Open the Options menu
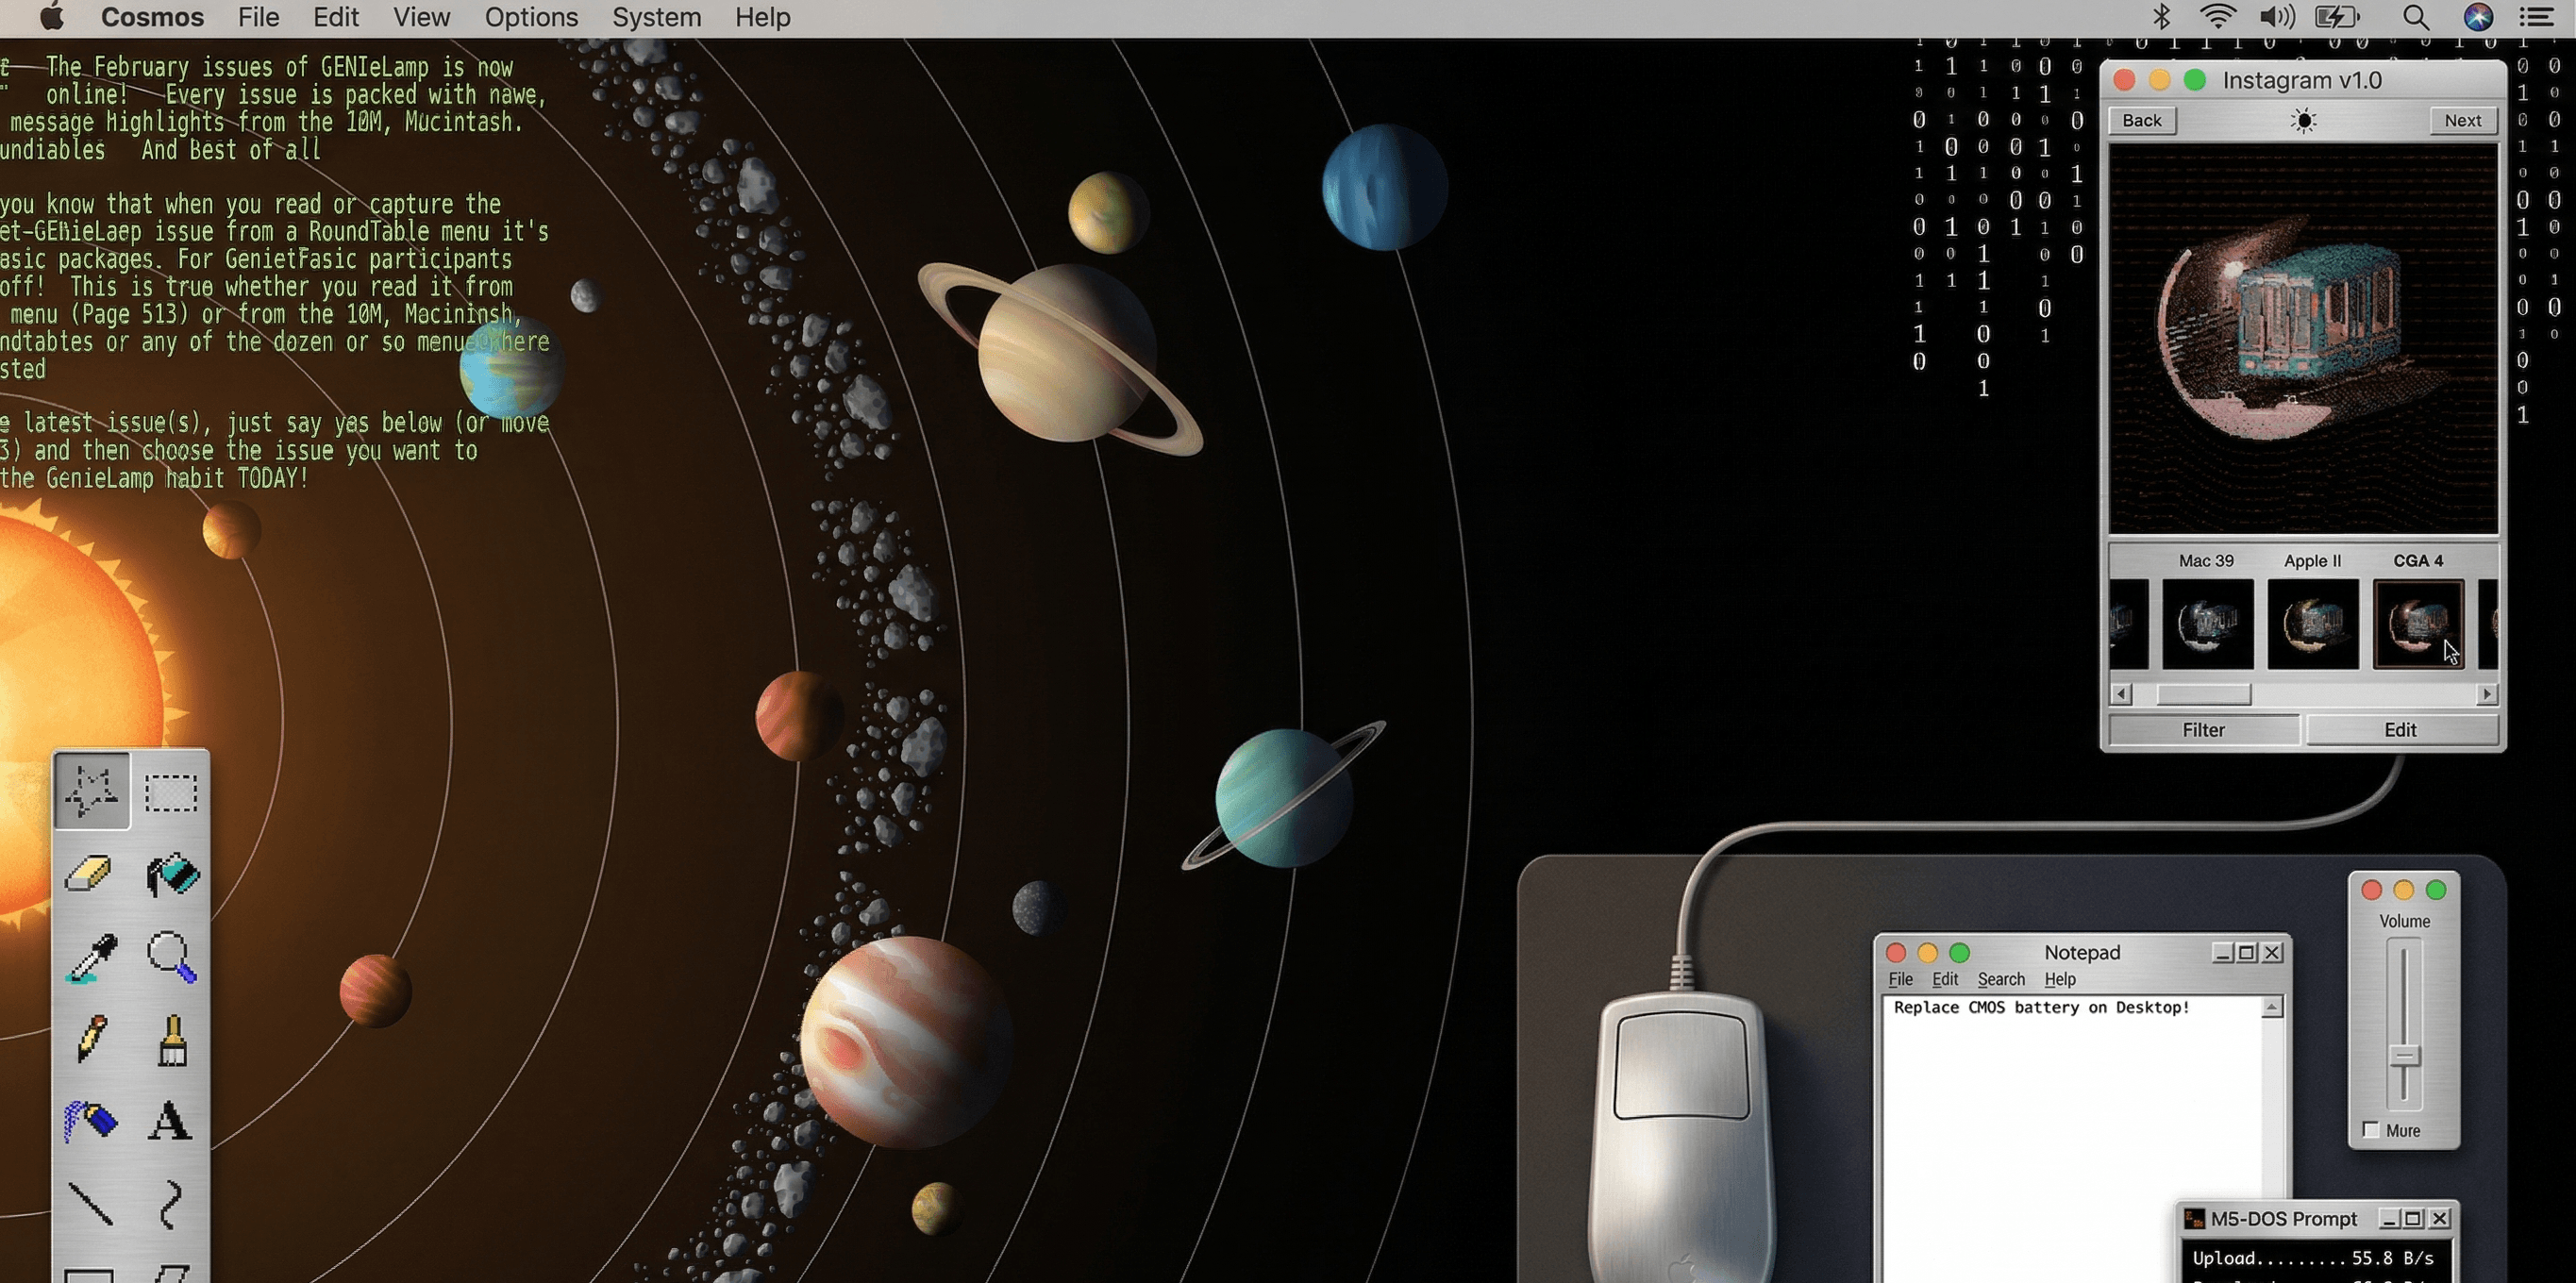2576x1283 pixels. tap(531, 17)
